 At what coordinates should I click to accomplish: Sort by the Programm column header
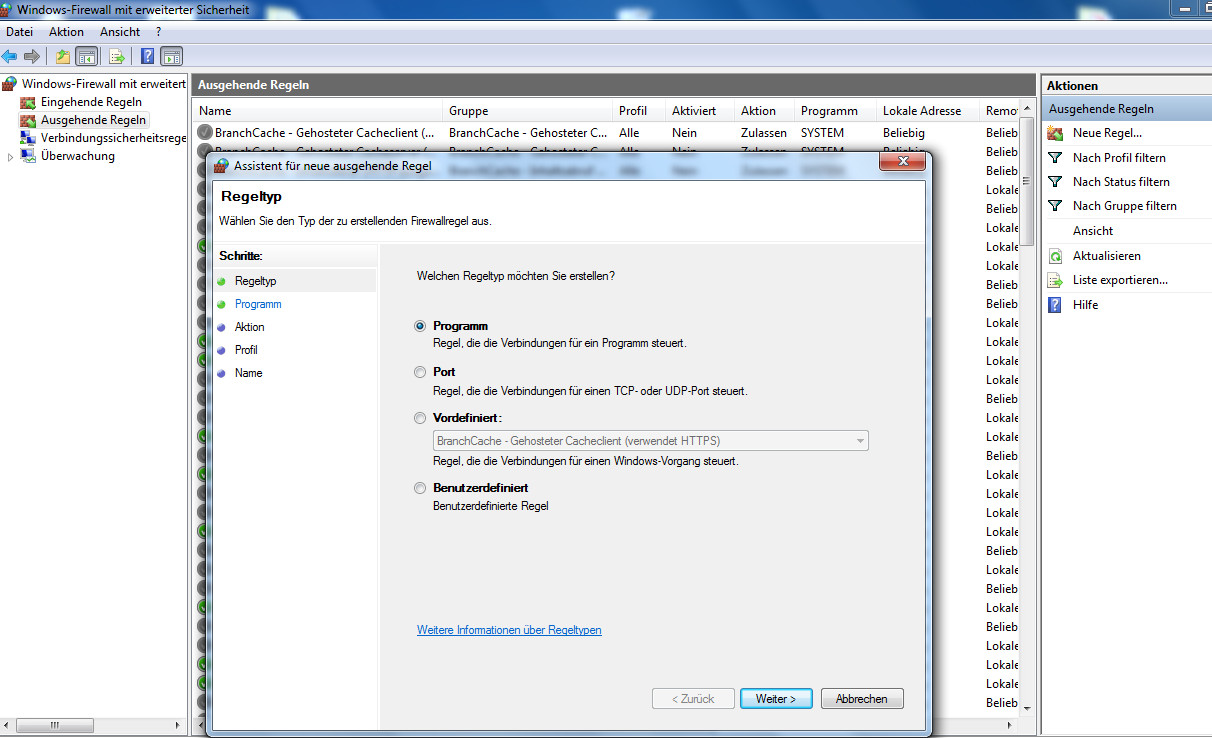835,111
